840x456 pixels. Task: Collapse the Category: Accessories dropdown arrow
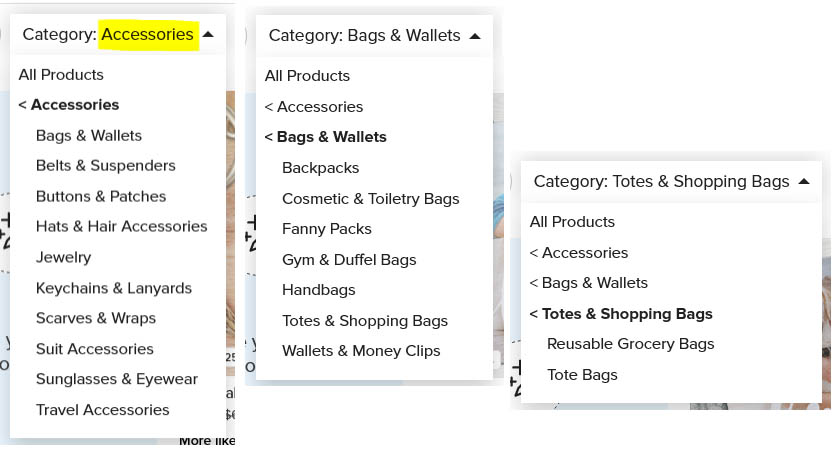[208, 34]
